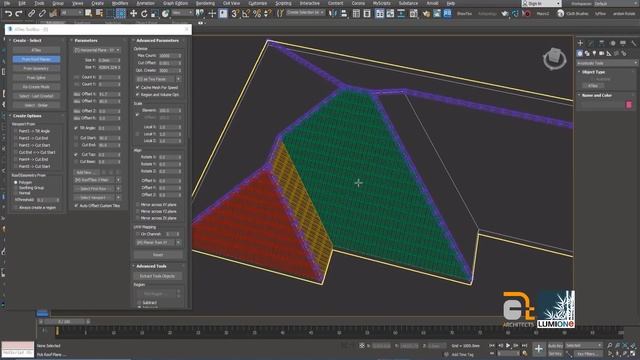640x360 pixels.
Task: Open the Graph Editors menu
Action: [176, 3]
